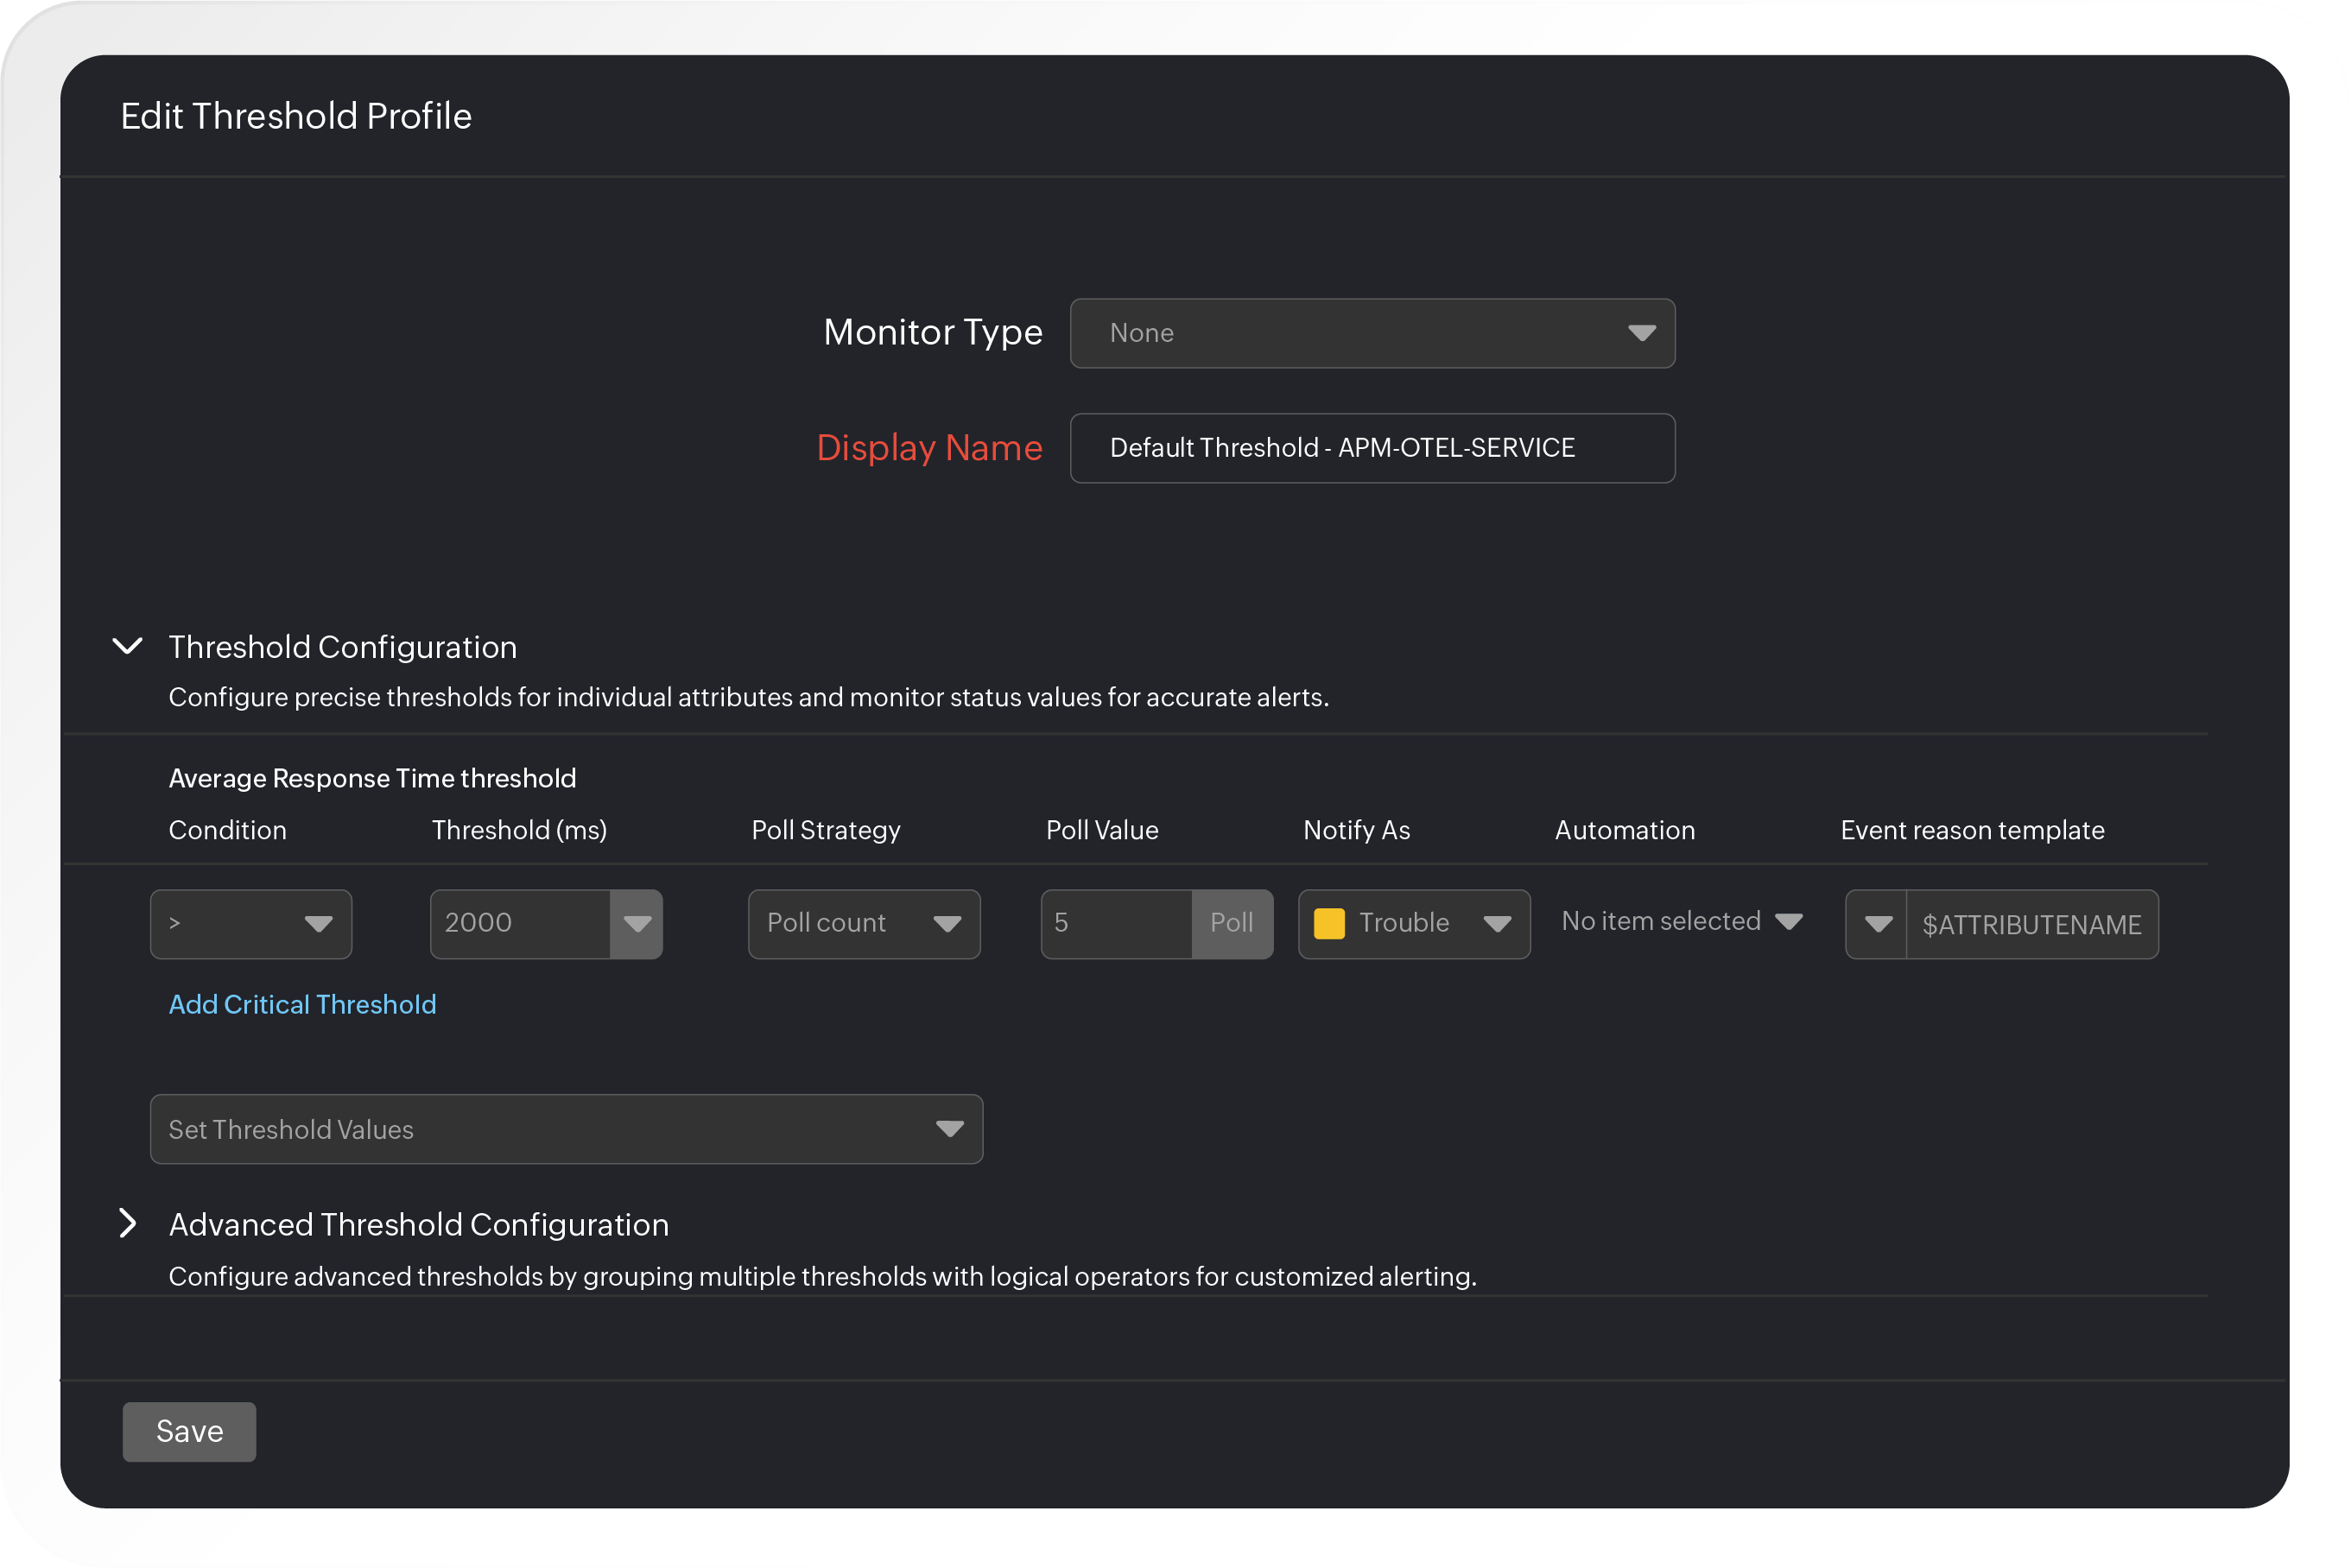Screen dimensions: 2351x1568
Task: Click the Display Name text field
Action: pos(1371,448)
